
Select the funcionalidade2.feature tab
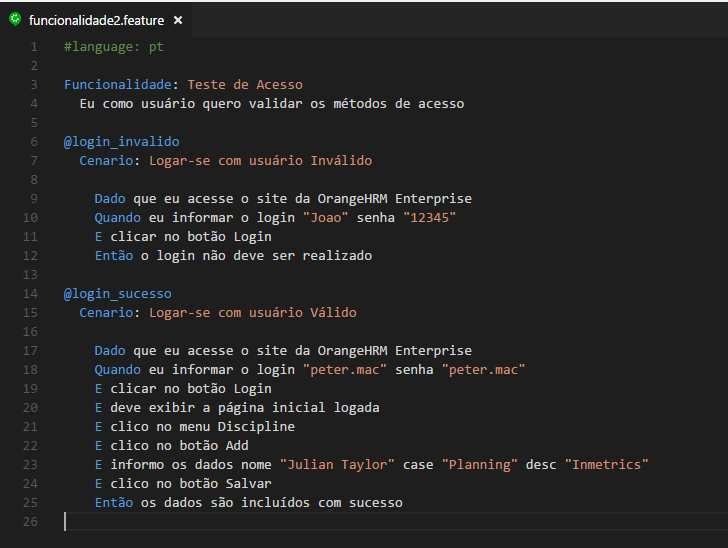pyautogui.click(x=96, y=20)
